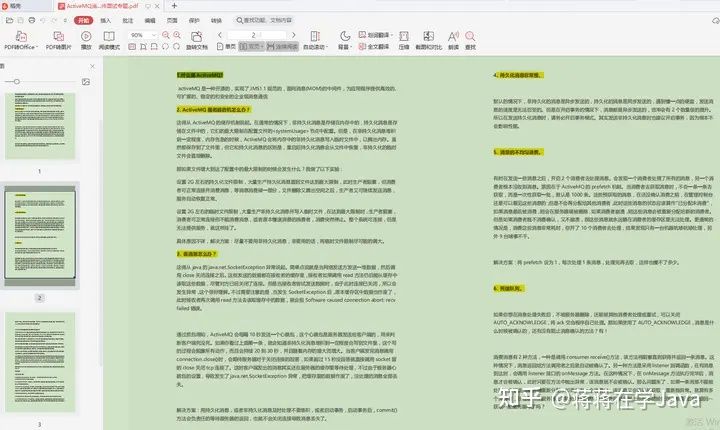Expand the 背景 dropdown arrow
Screen dimensions: 720x430
(351, 47)
